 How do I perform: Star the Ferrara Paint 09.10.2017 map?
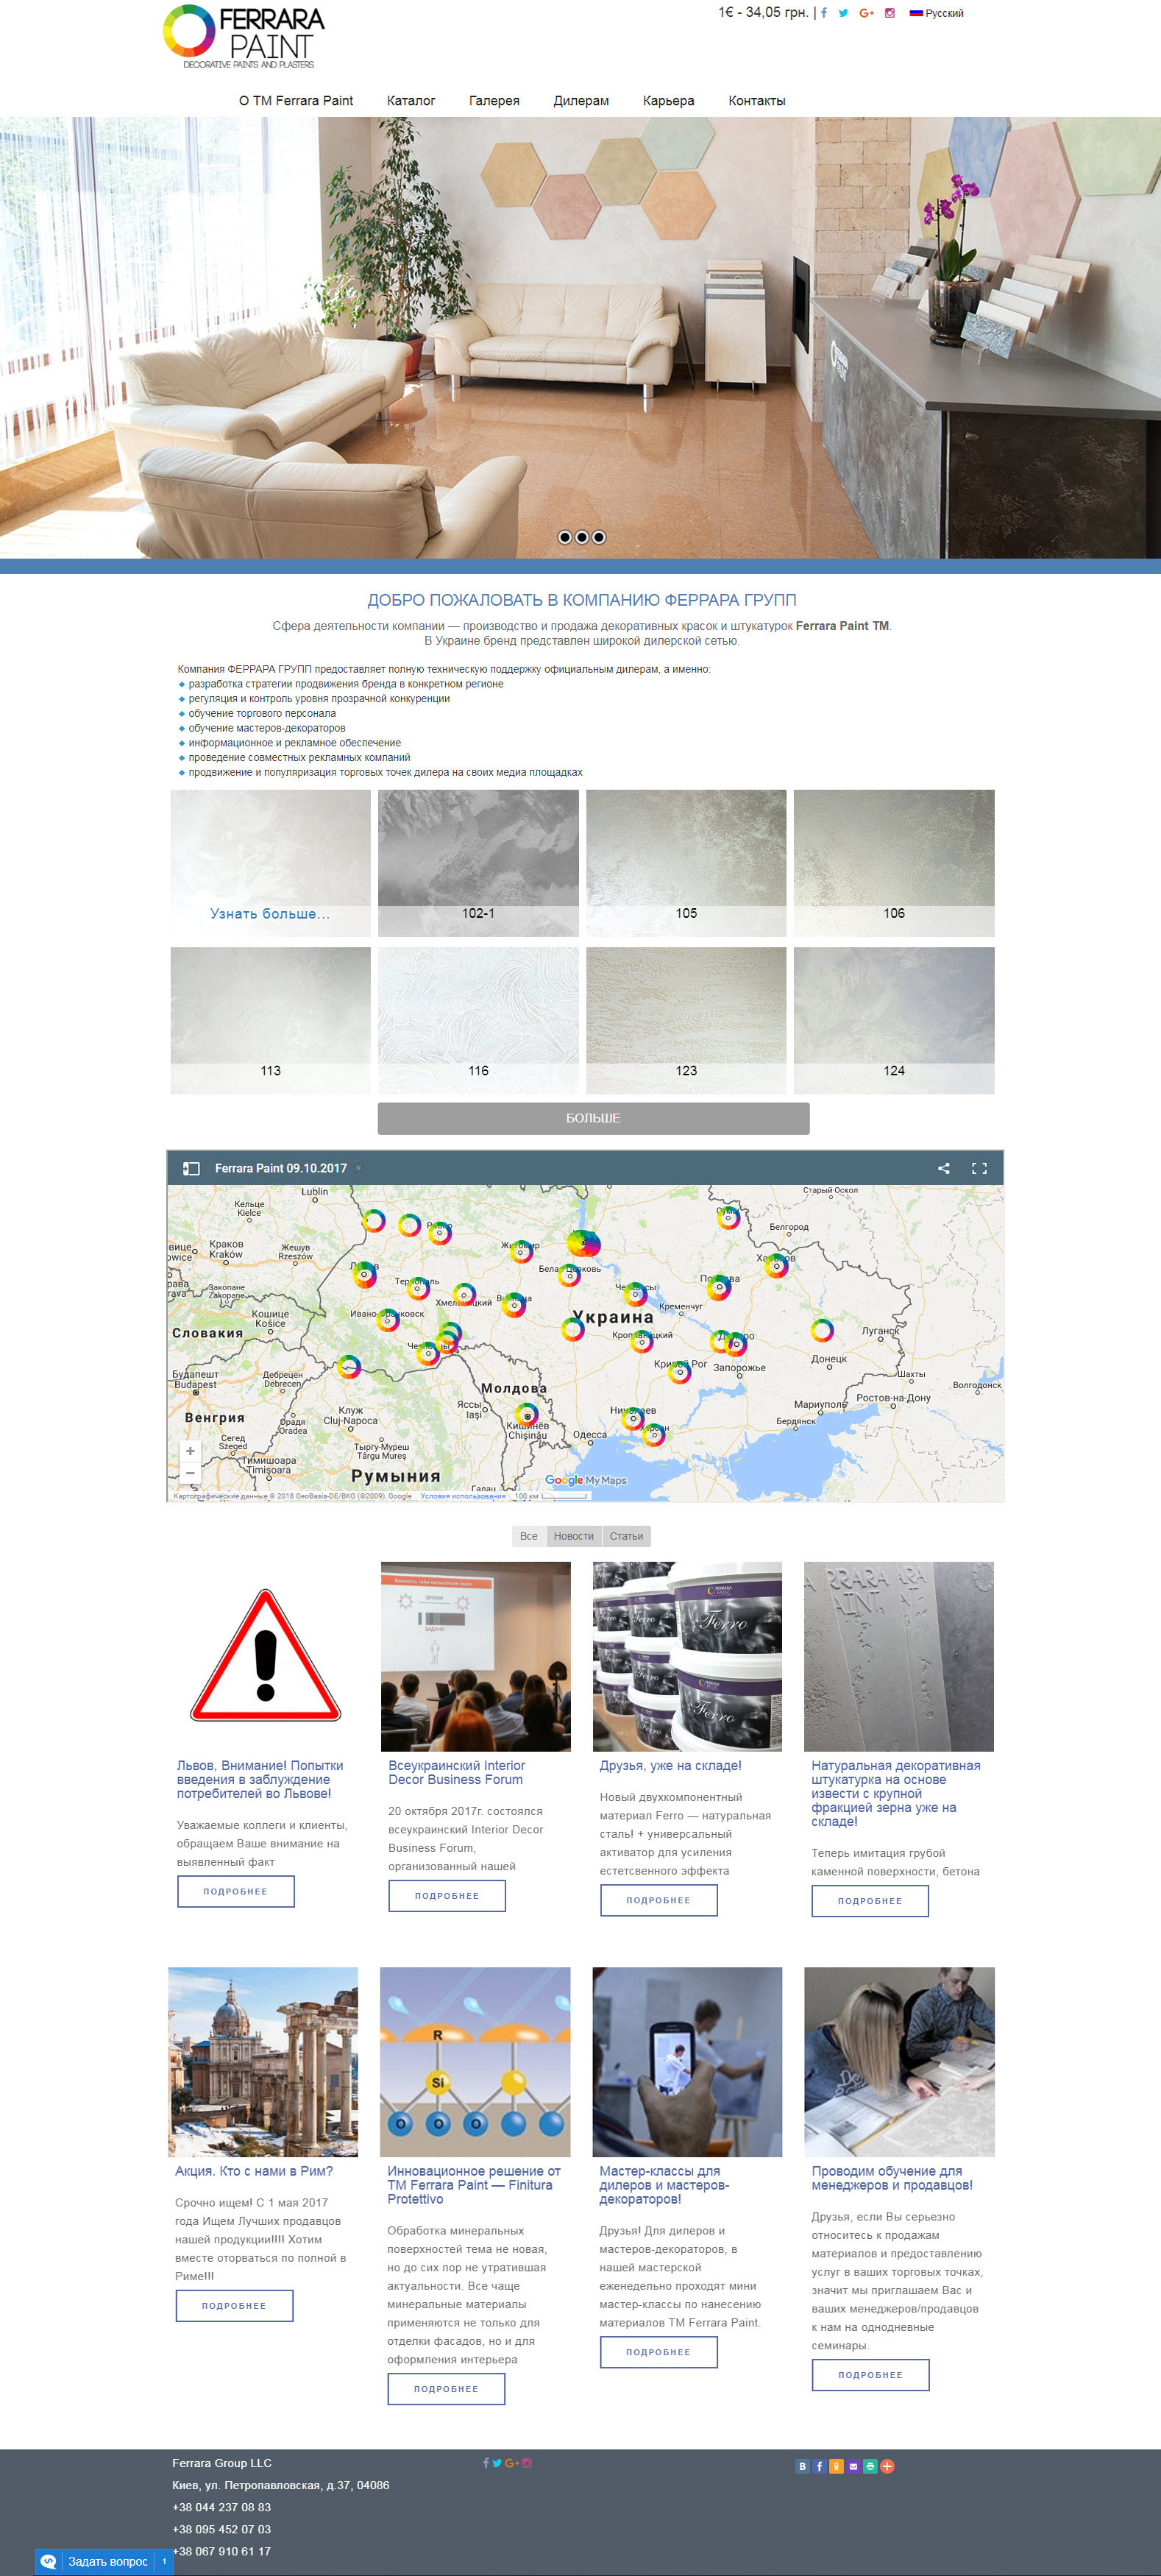[359, 1168]
